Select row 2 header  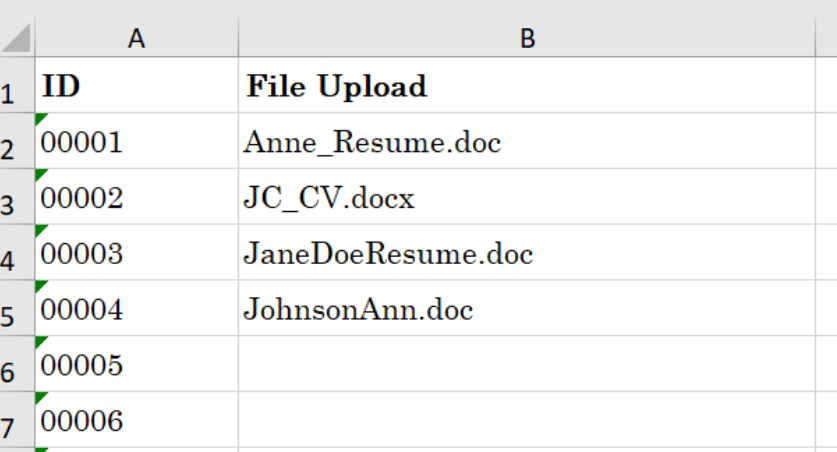click(x=17, y=141)
